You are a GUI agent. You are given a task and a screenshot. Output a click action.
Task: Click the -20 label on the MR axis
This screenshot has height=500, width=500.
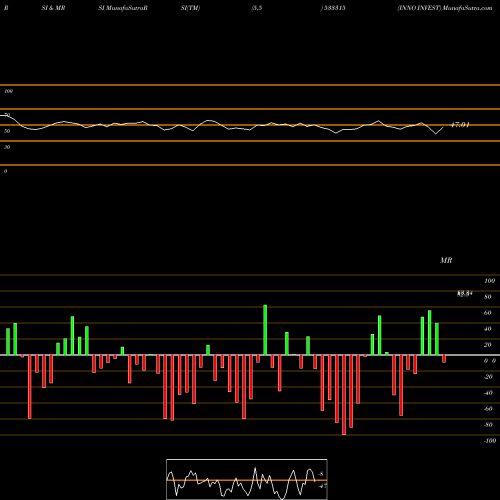tap(488, 377)
